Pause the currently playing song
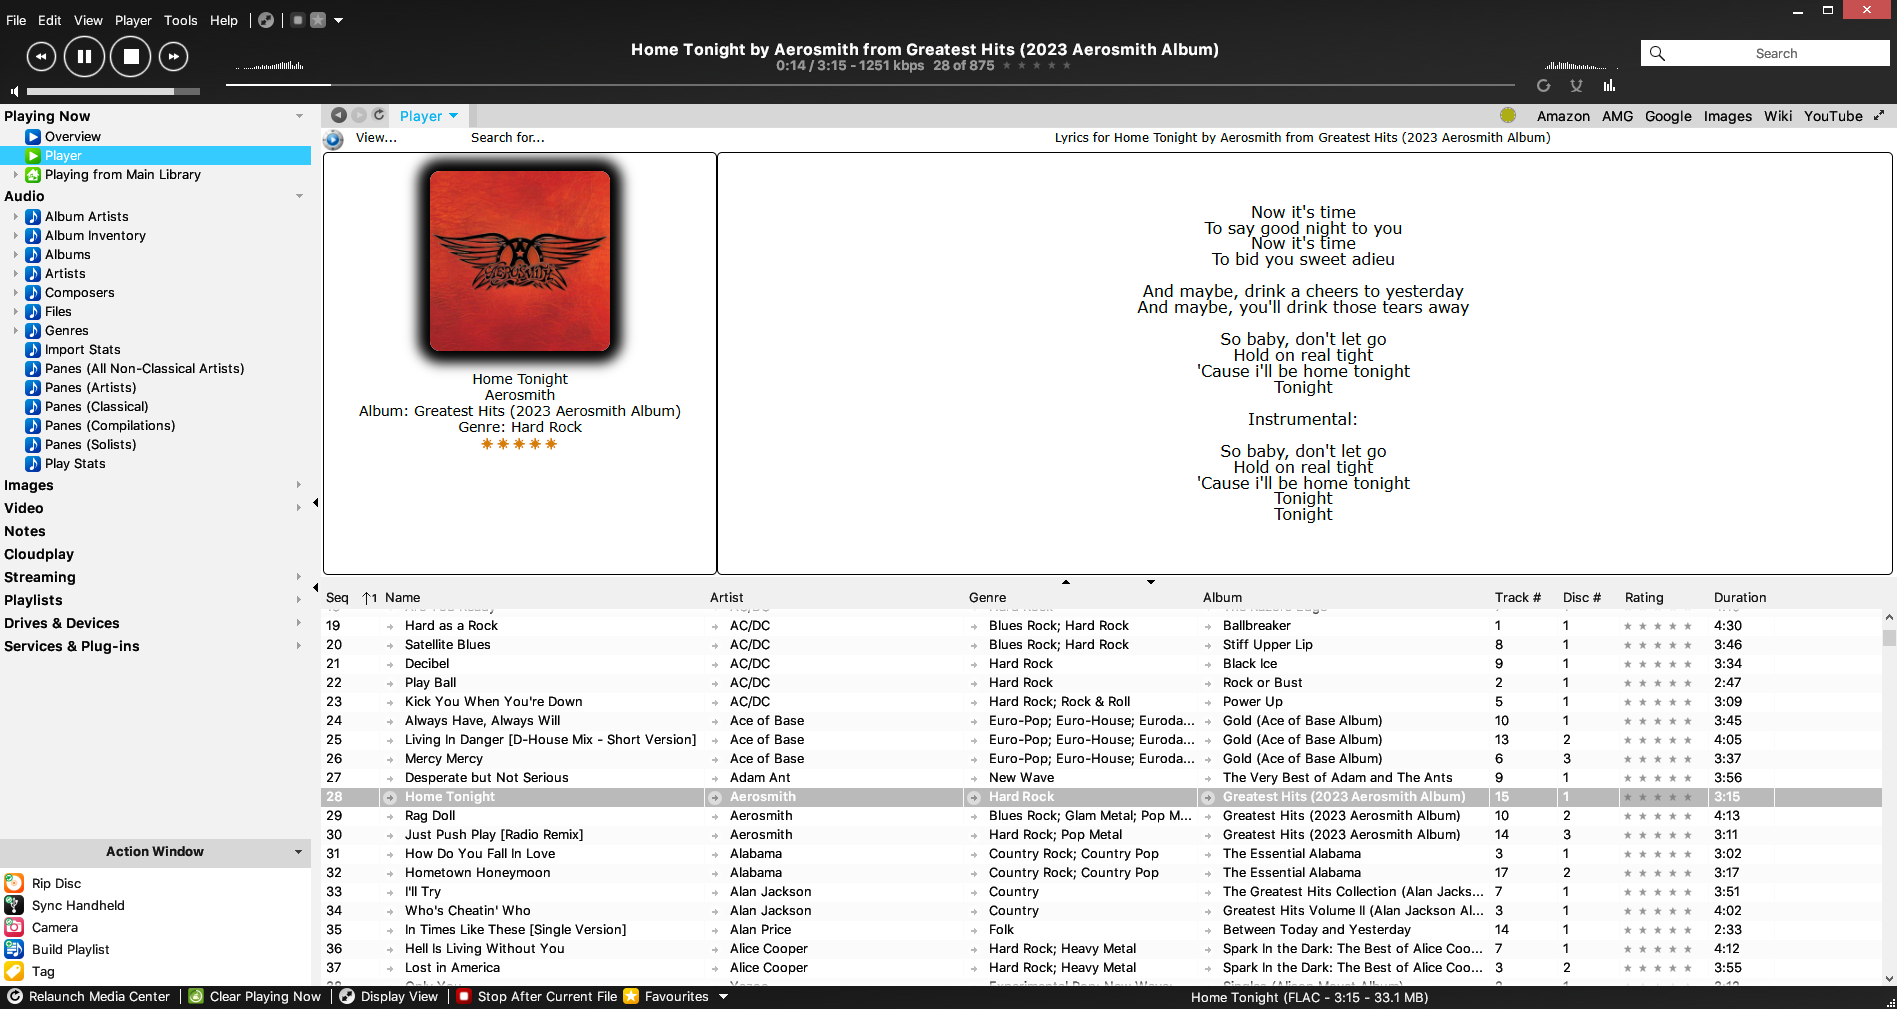Screen dimensions: 1897x1009 click(85, 57)
